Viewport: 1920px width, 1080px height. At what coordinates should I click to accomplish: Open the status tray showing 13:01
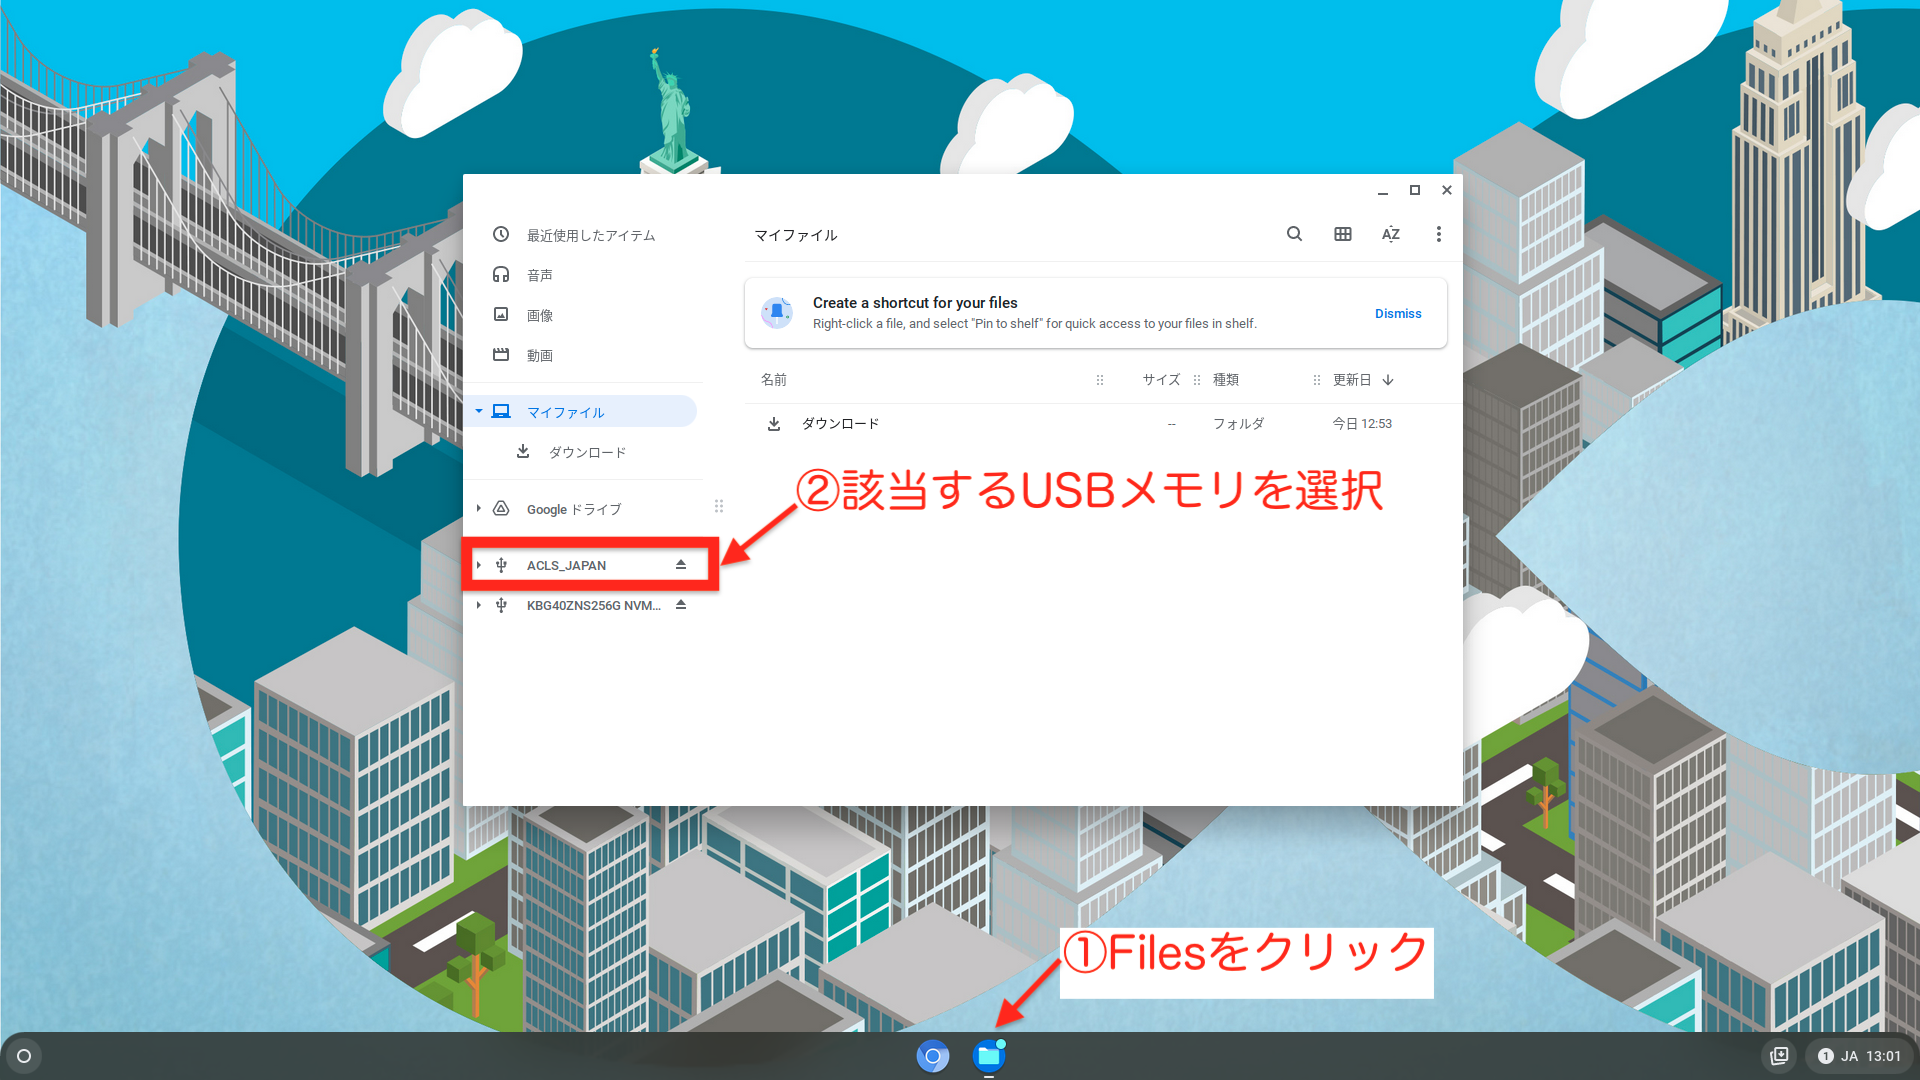pyautogui.click(x=1859, y=1056)
